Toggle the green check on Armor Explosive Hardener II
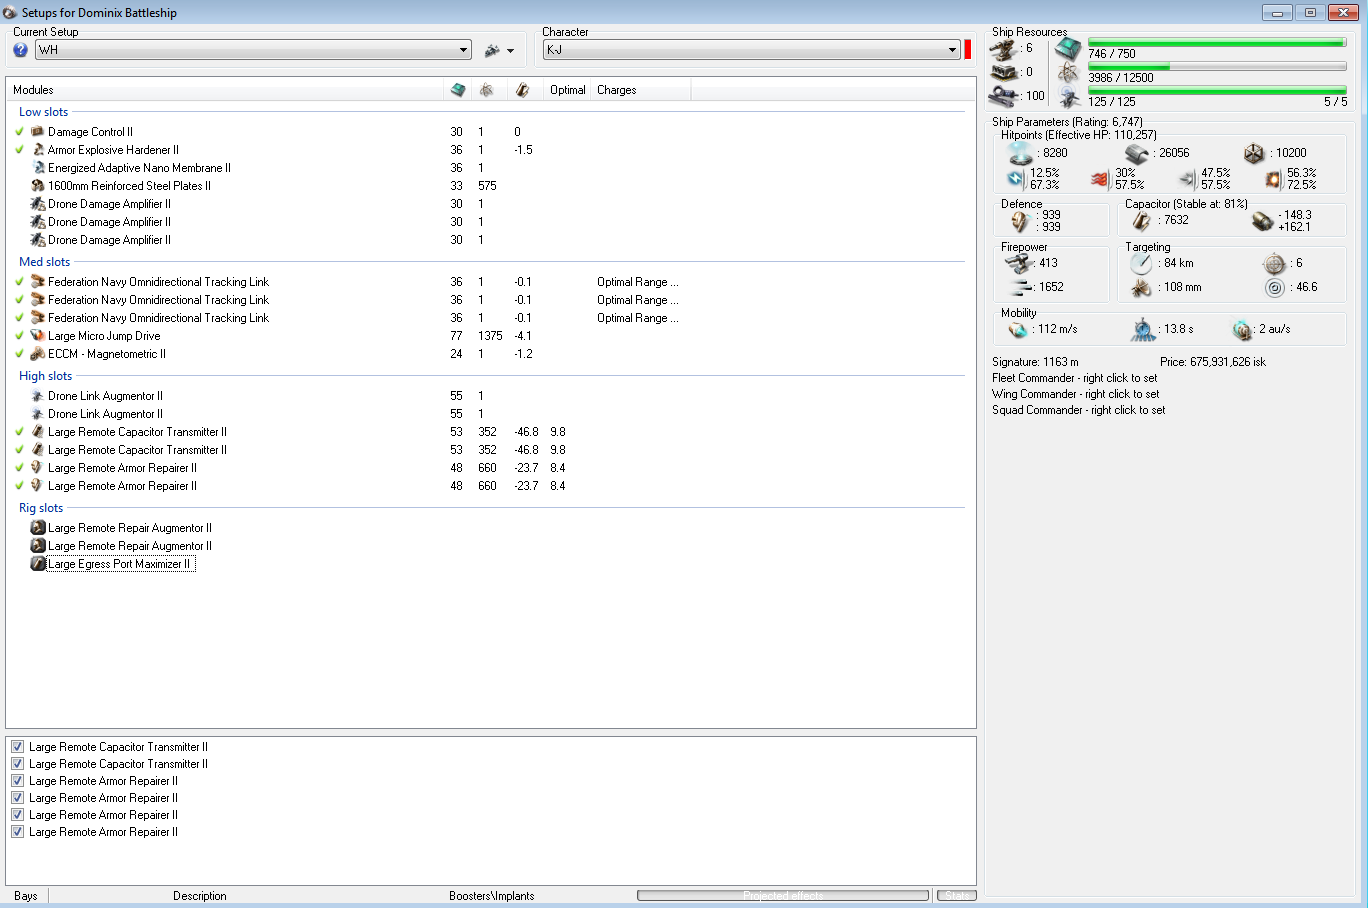 point(19,150)
